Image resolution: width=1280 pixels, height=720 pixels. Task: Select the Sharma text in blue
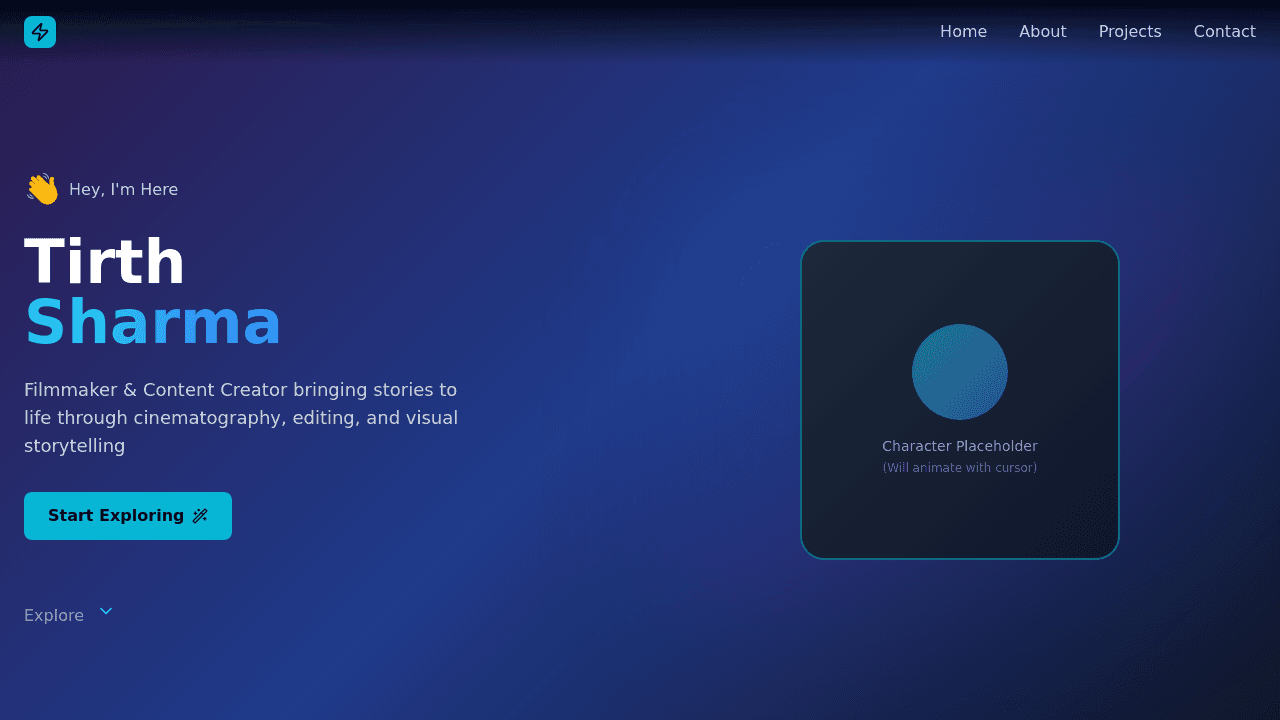pyautogui.click(x=154, y=322)
